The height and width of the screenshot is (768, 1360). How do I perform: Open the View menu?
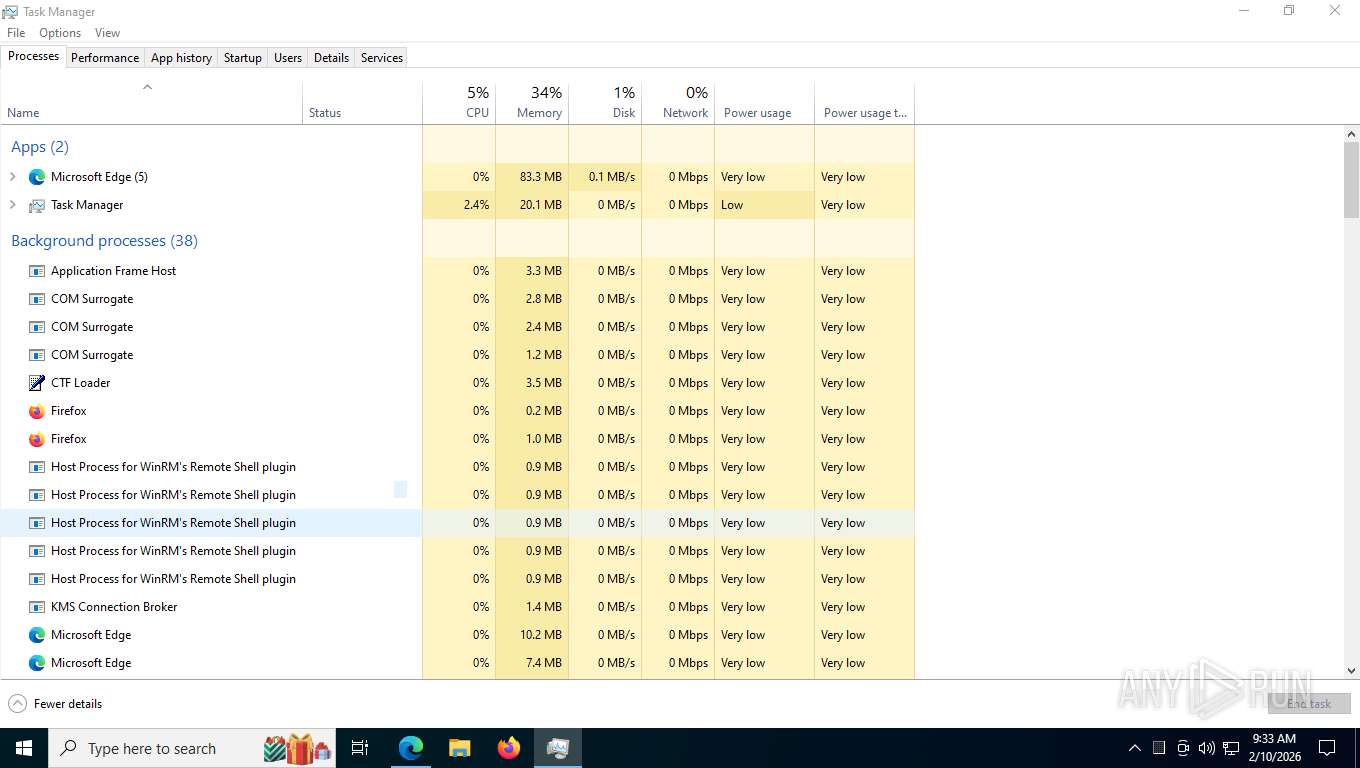[x=107, y=33]
